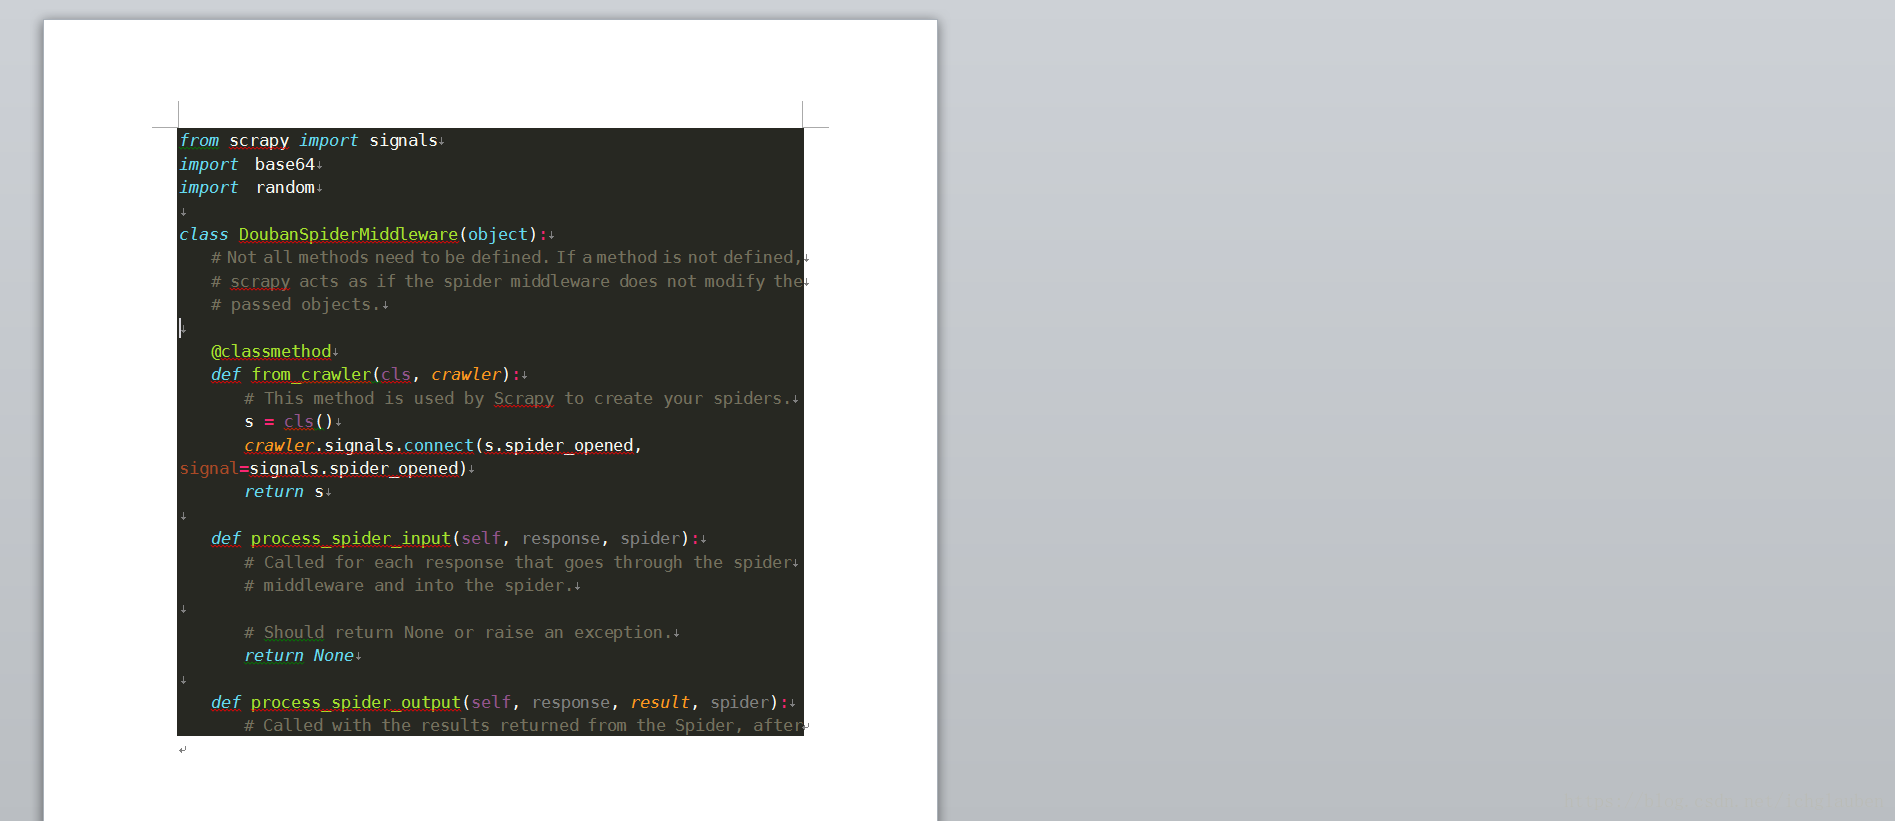Click the empty paragraph mark below code block
This screenshot has height=821, width=1895.
coord(183,750)
